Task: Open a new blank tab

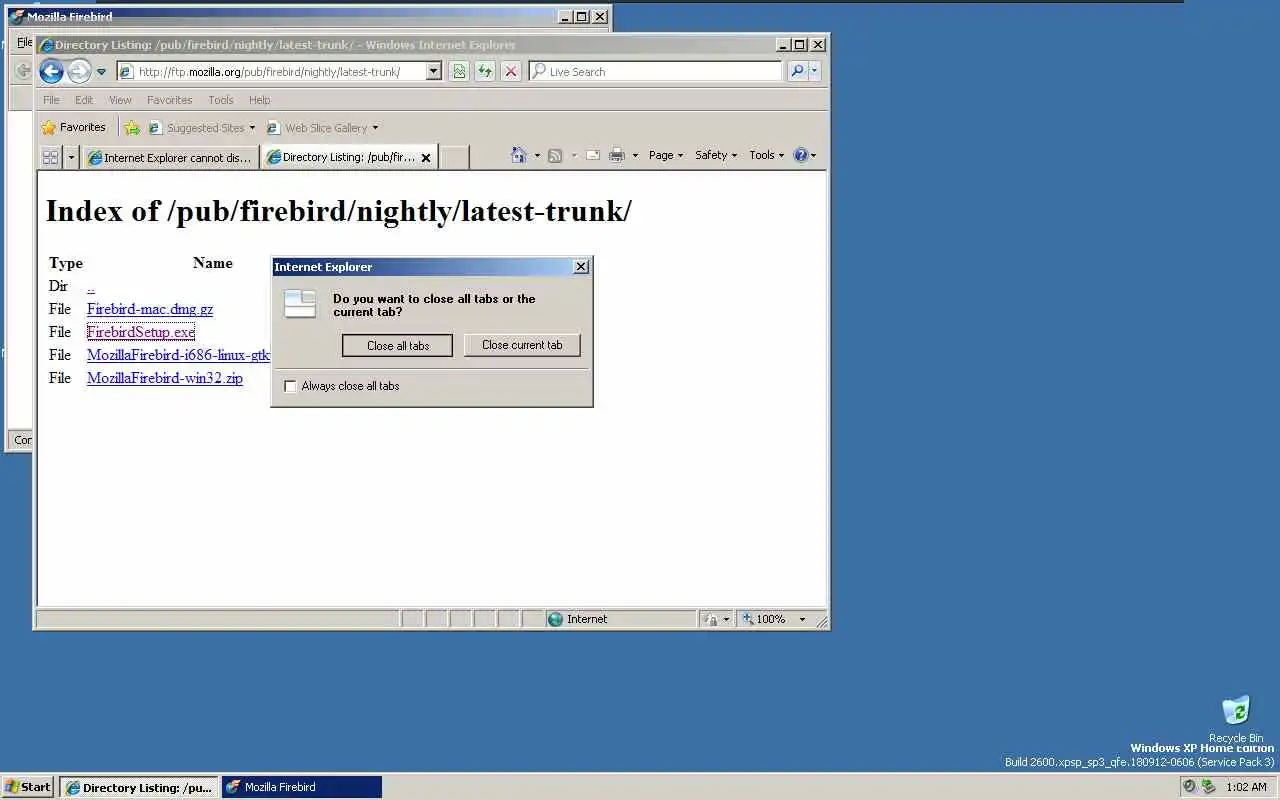Action: pos(454,157)
